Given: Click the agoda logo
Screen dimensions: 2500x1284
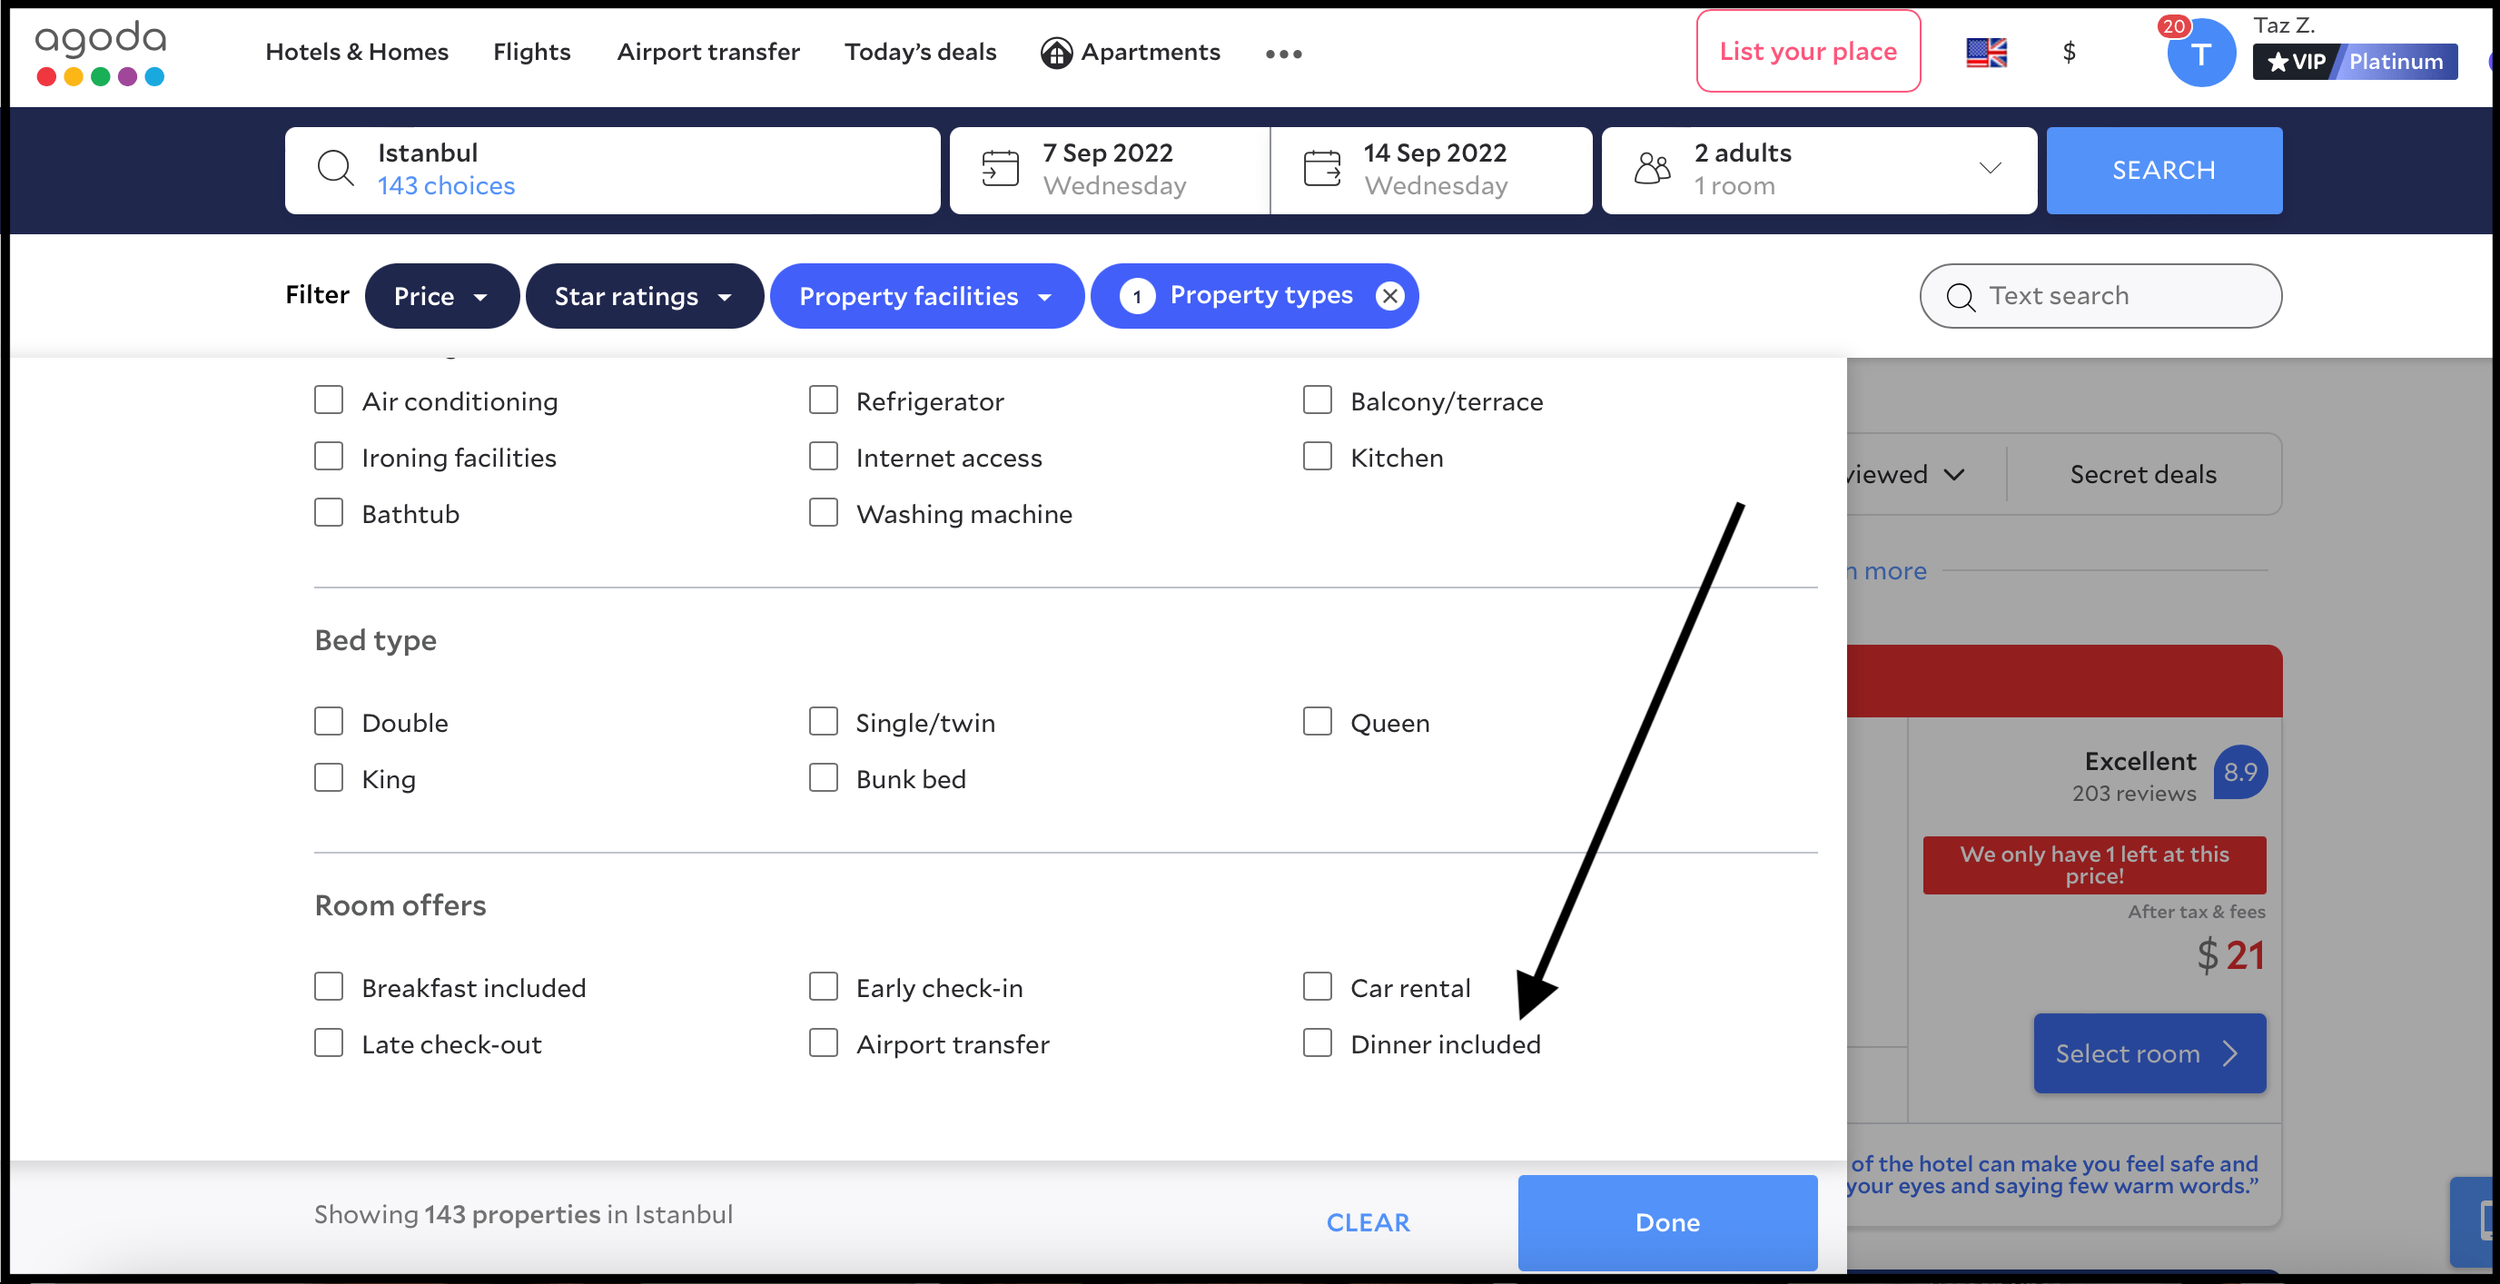Looking at the screenshot, I should click(100, 52).
